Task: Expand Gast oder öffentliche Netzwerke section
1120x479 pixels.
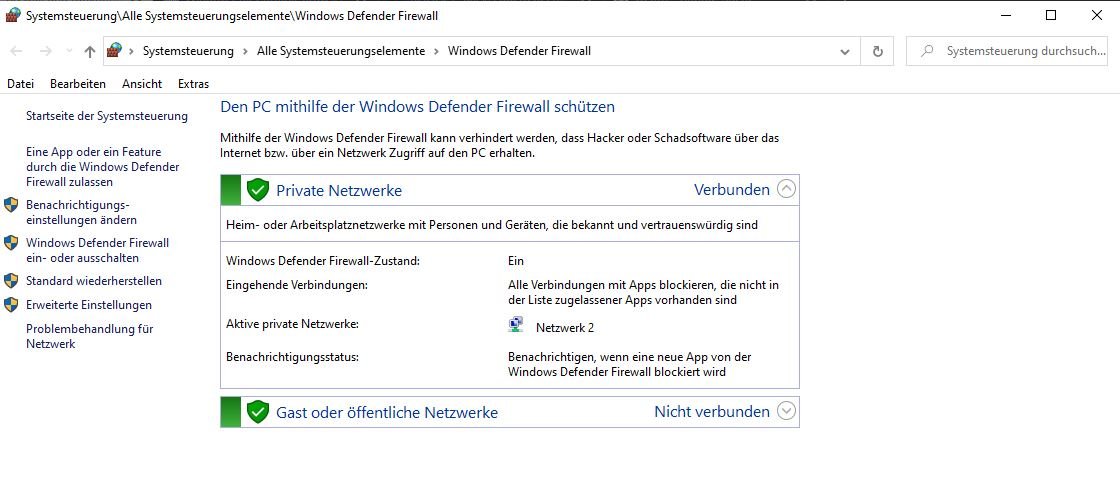Action: click(x=786, y=411)
